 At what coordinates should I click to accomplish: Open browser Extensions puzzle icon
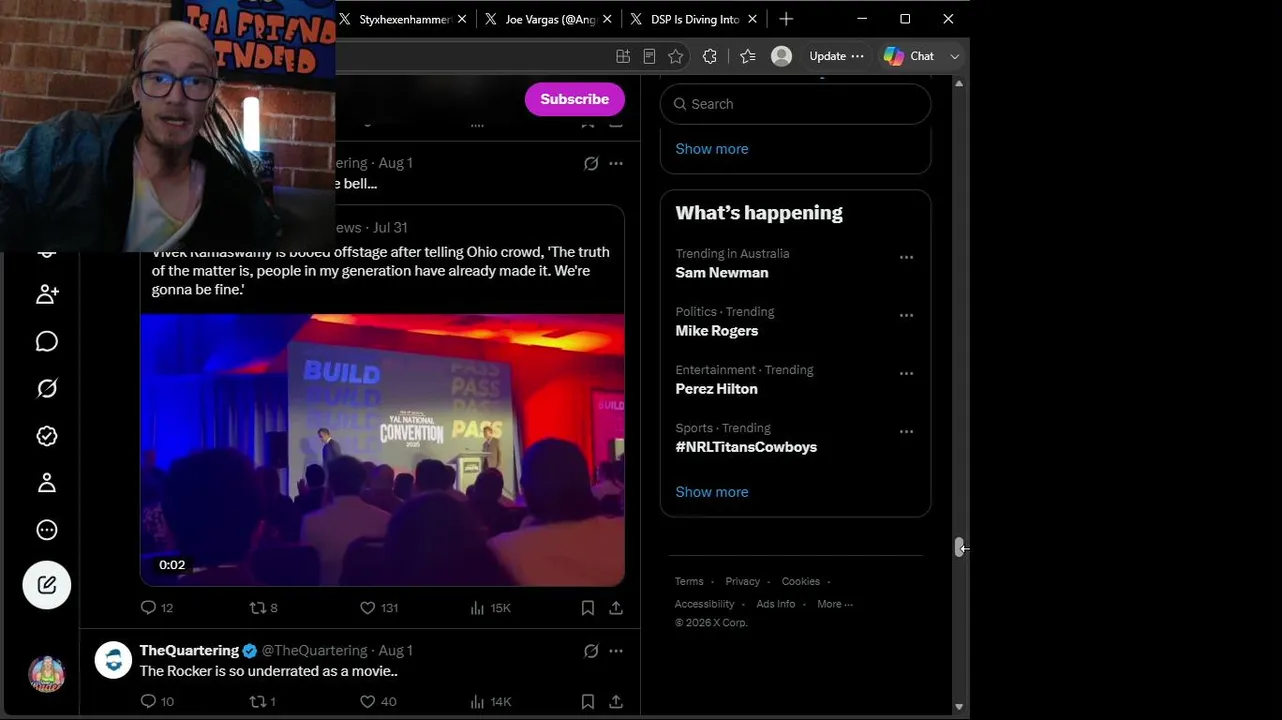tap(710, 56)
